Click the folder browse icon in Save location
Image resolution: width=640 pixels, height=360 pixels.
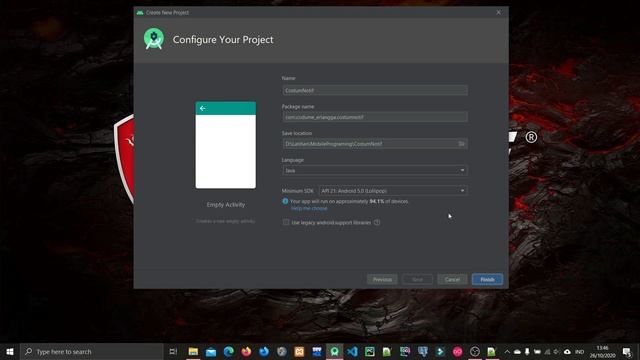click(x=462, y=144)
